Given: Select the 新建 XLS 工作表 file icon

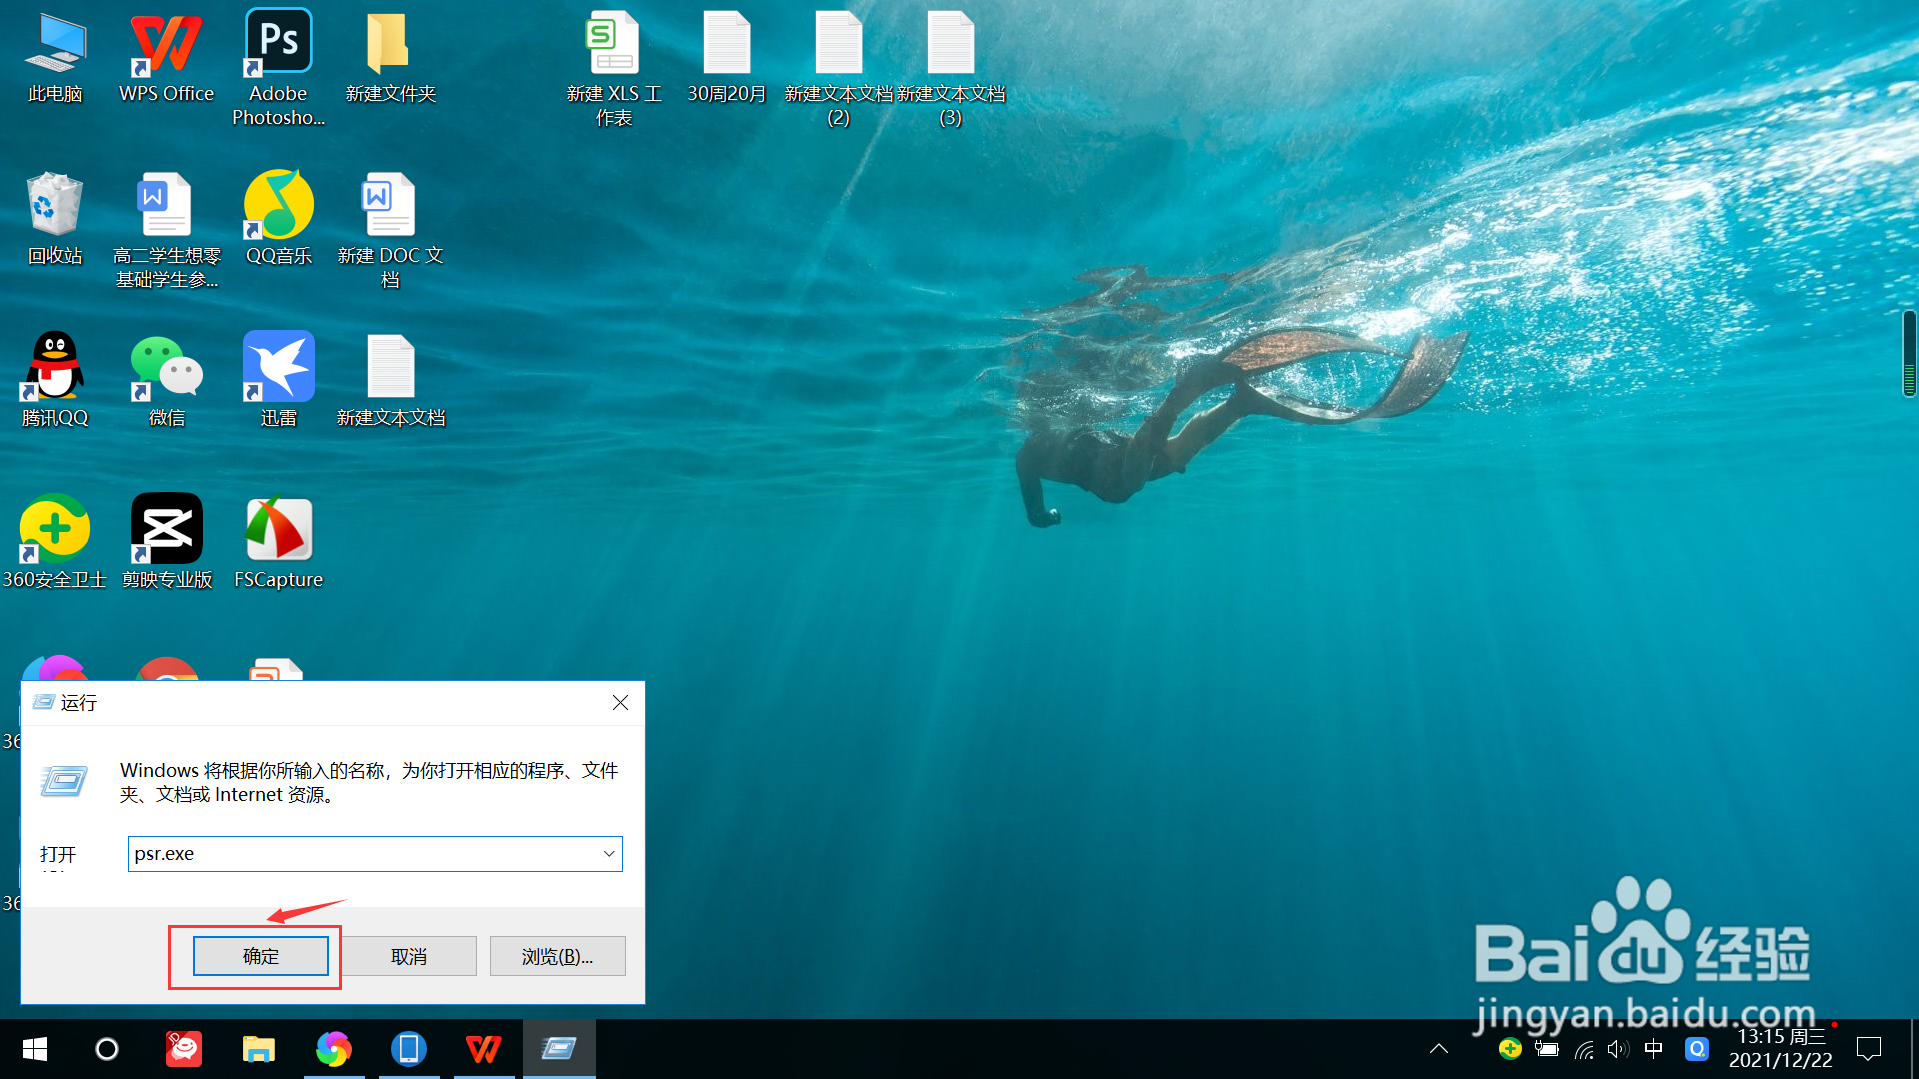Looking at the screenshot, I should pyautogui.click(x=613, y=68).
